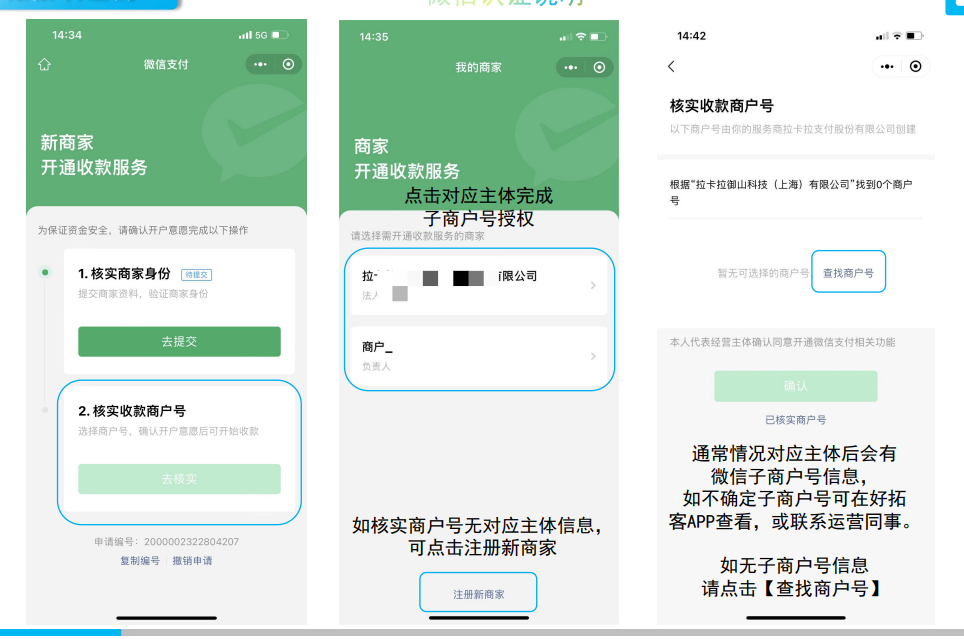Click the 撤销申请 link
Viewport: 964px width, 639px height.
coord(192,561)
